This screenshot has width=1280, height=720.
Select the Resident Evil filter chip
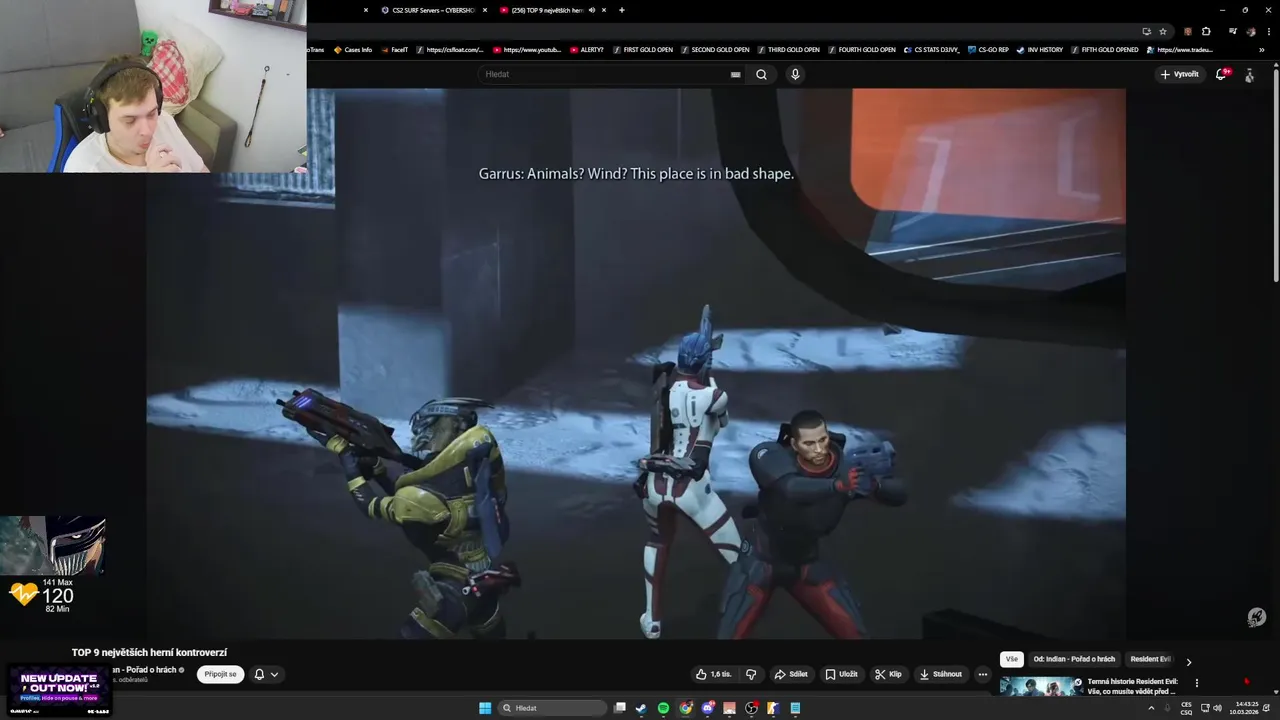[x=1150, y=659]
